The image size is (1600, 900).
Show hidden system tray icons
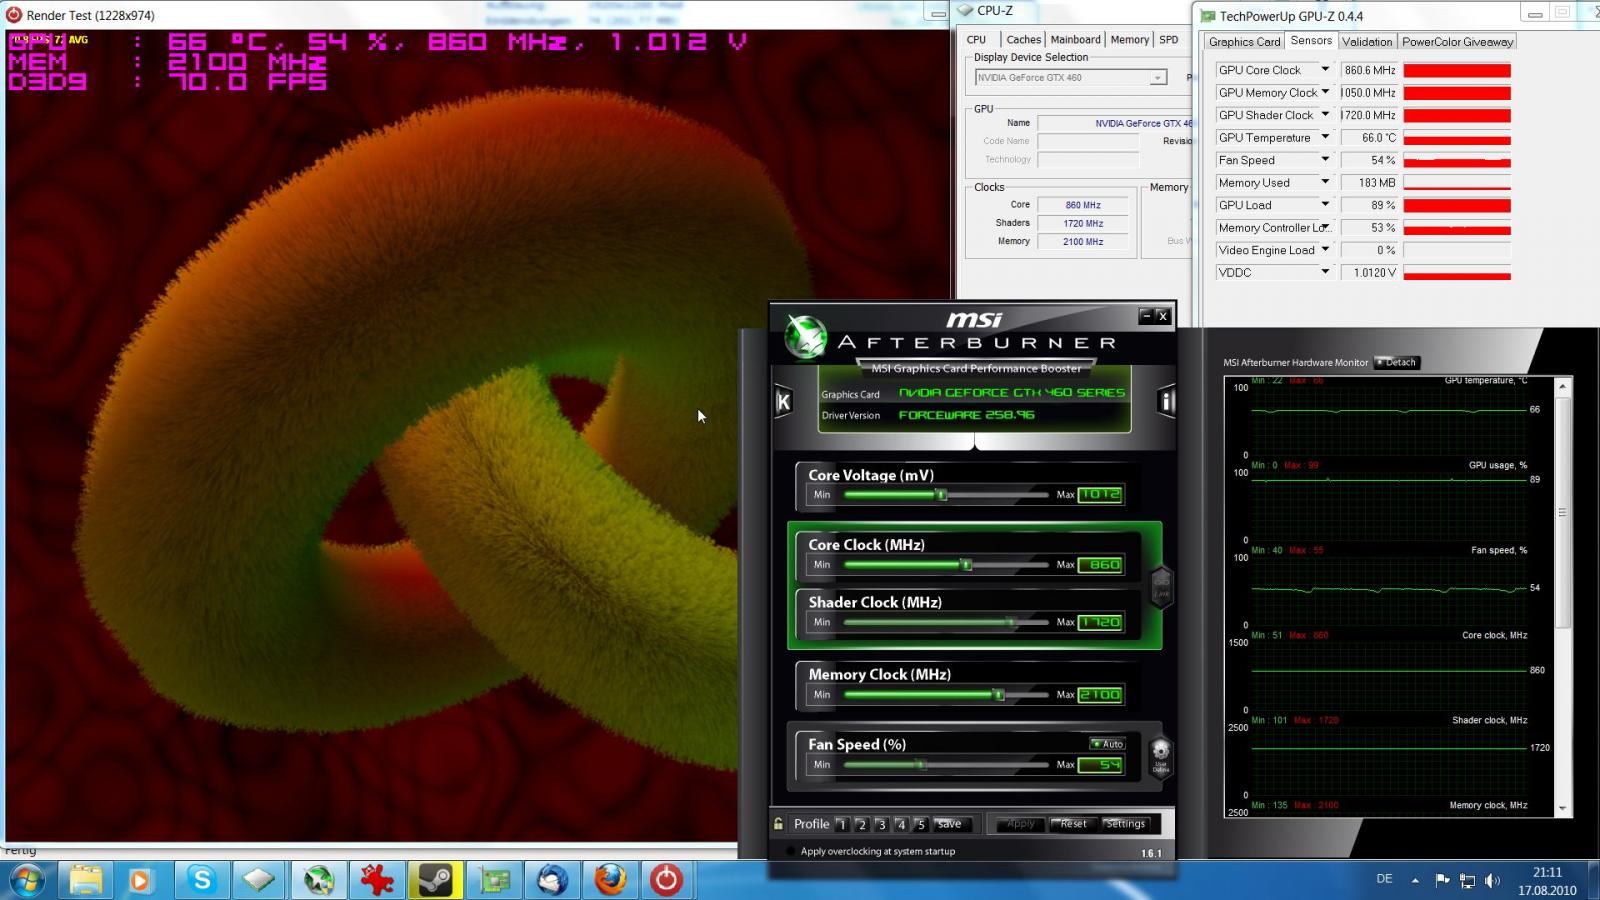(x=1415, y=880)
